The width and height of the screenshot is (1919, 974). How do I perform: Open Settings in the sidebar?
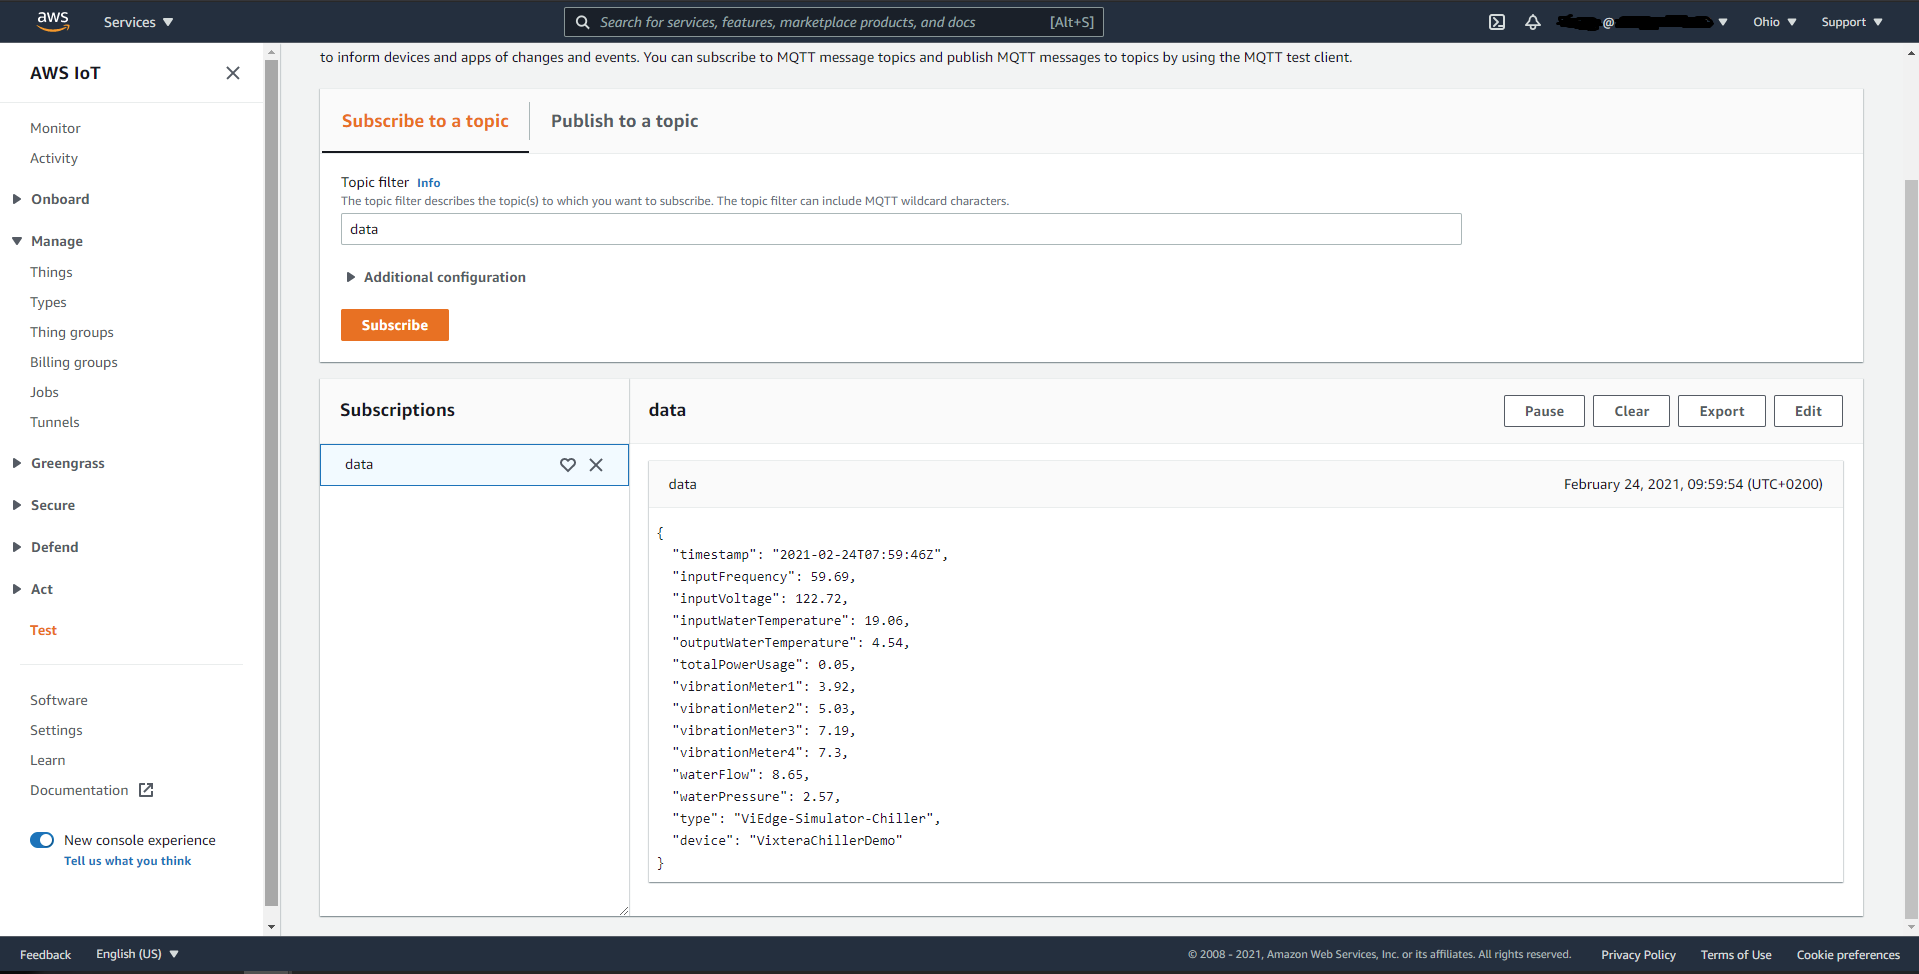56,730
